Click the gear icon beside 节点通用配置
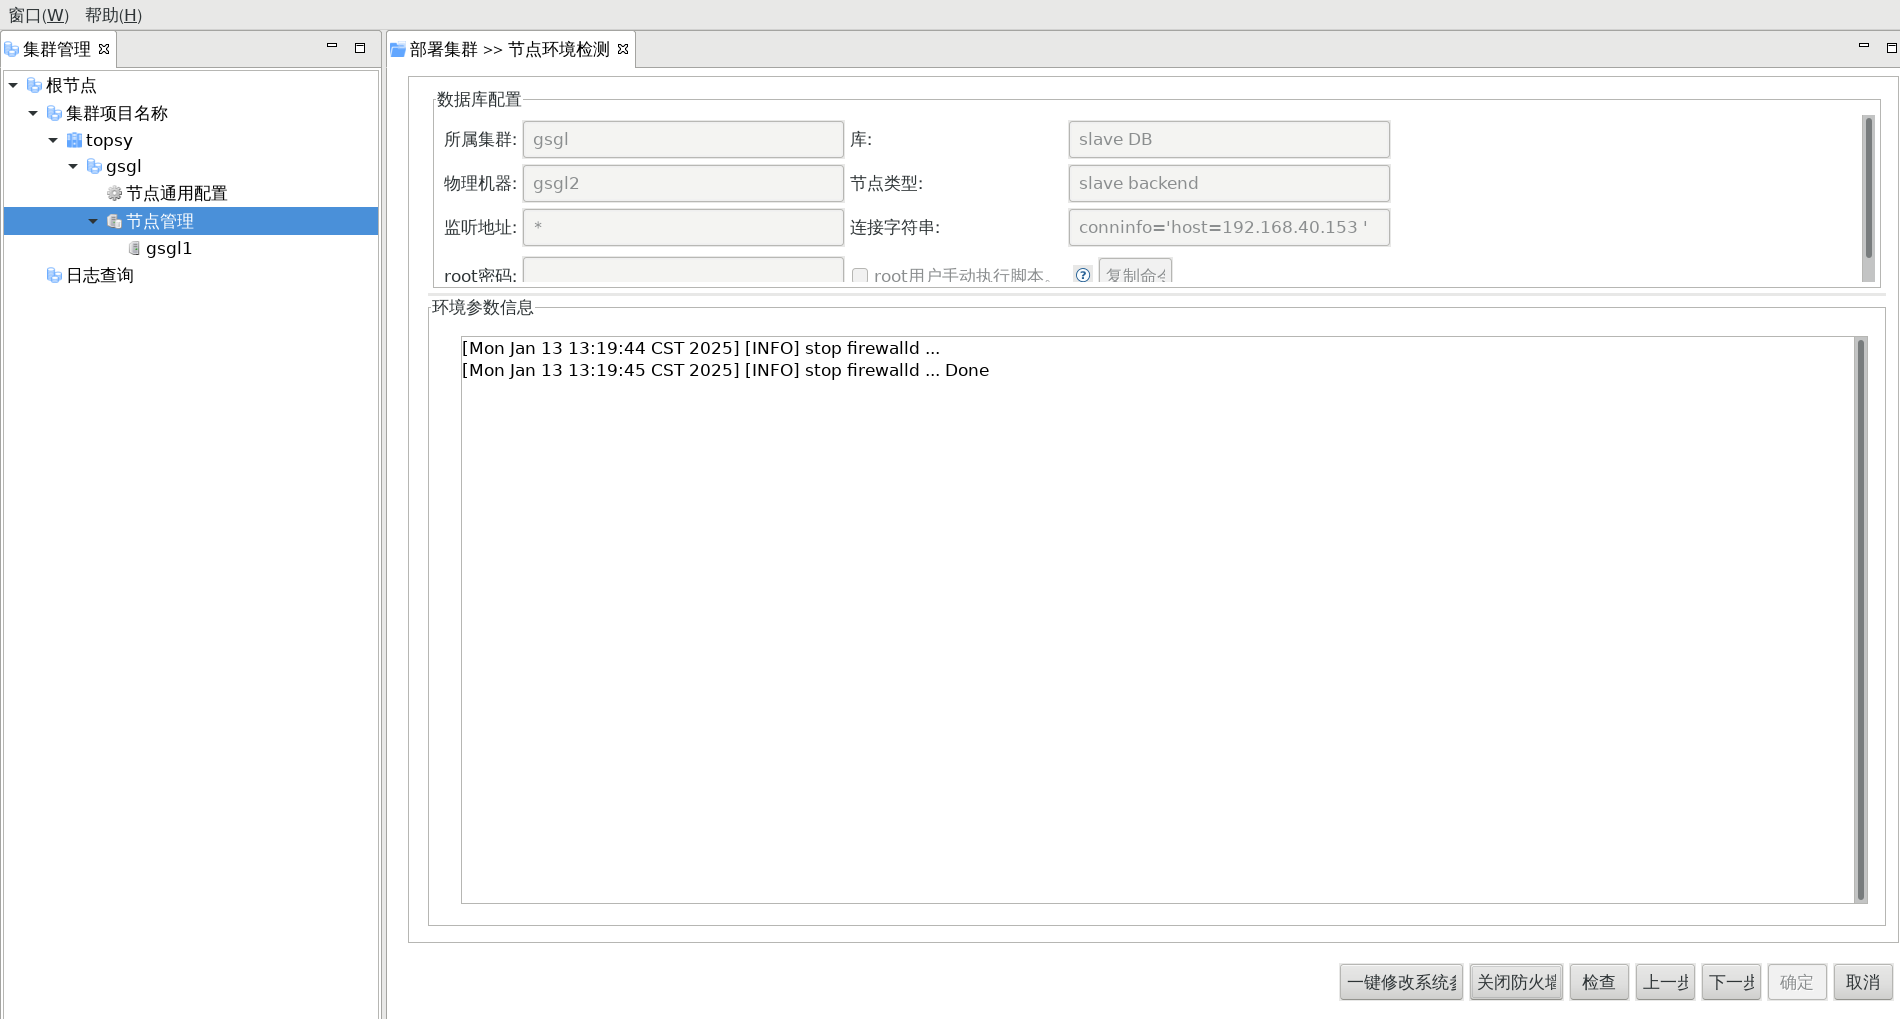 [x=114, y=193]
